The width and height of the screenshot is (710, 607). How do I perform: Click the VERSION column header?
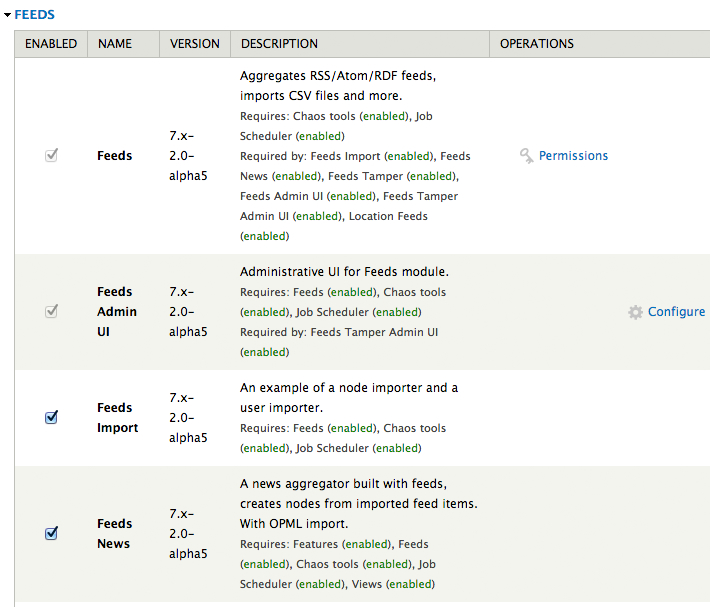(195, 44)
